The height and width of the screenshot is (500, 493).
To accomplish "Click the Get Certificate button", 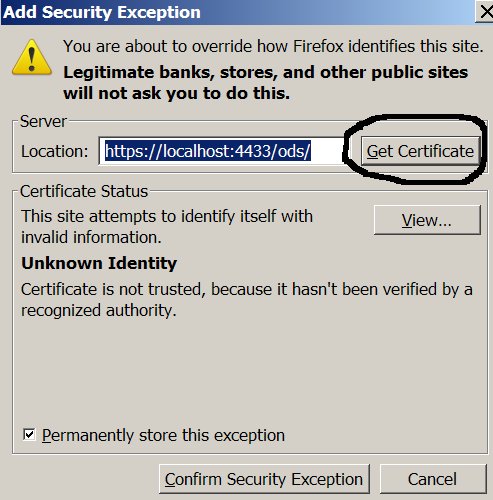I will (420, 151).
